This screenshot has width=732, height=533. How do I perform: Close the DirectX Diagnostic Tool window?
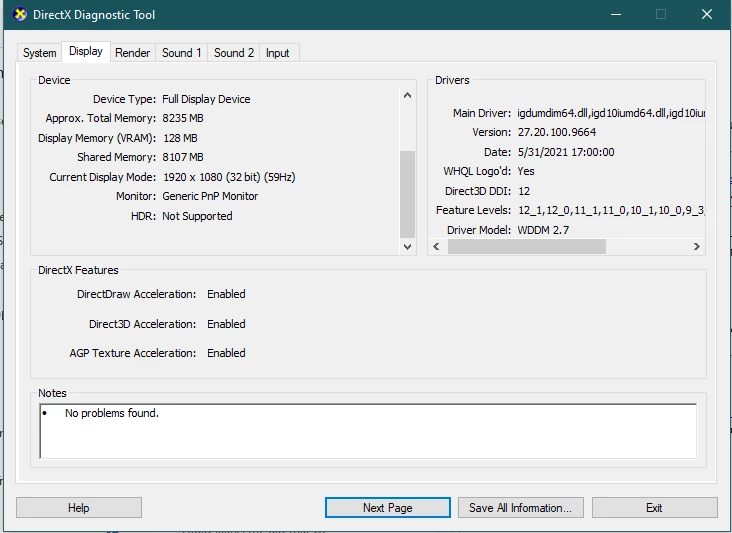[x=707, y=14]
